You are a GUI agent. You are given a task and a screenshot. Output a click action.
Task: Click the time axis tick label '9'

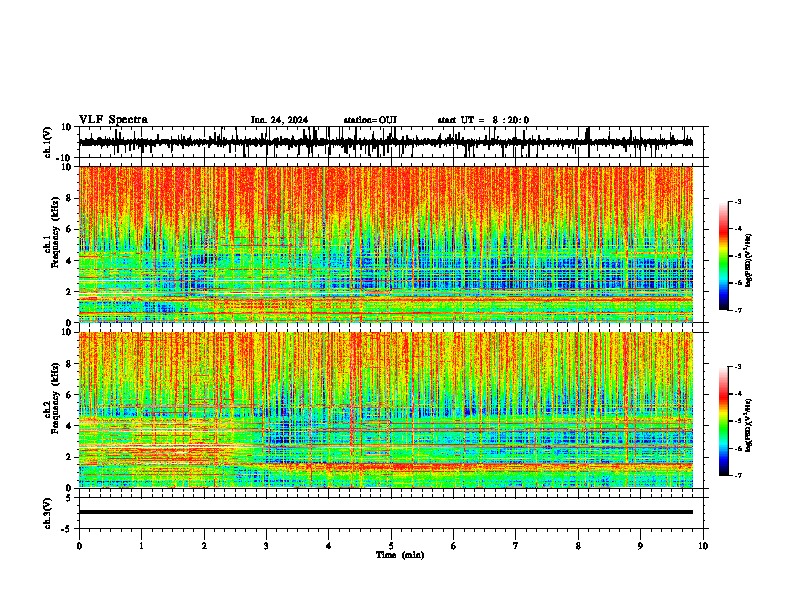(x=640, y=546)
